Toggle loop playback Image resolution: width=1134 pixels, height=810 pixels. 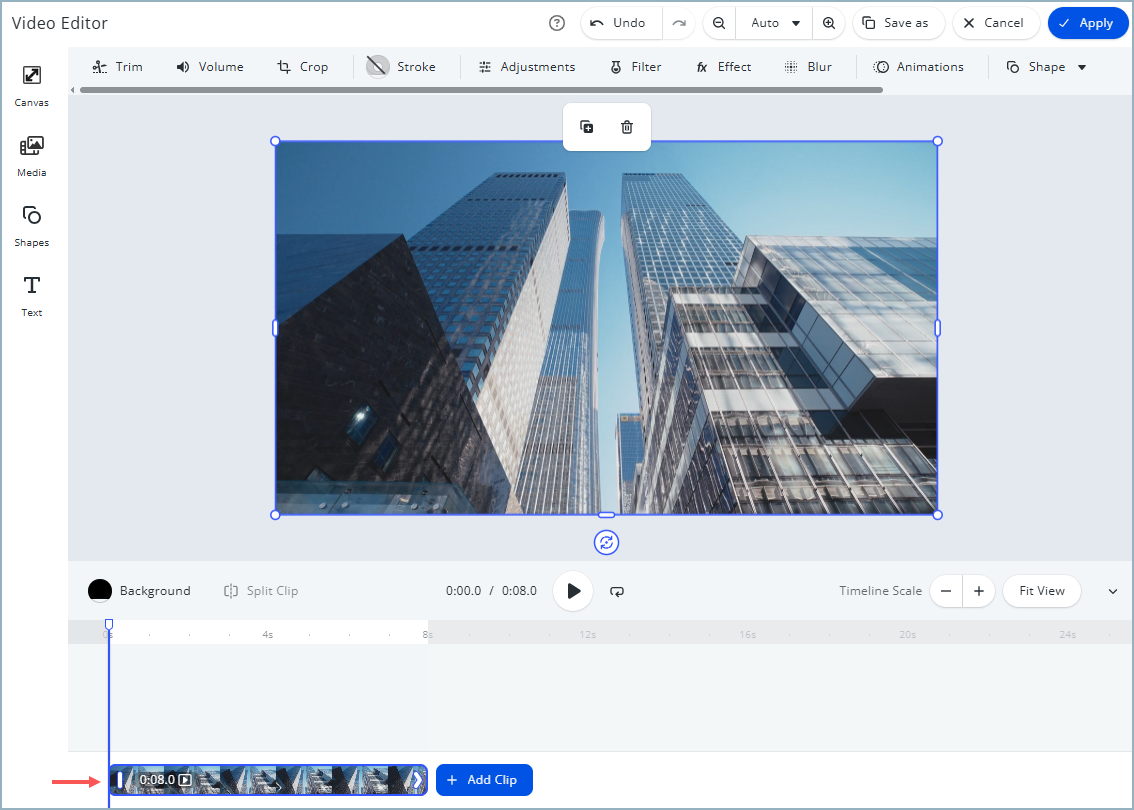click(x=618, y=591)
